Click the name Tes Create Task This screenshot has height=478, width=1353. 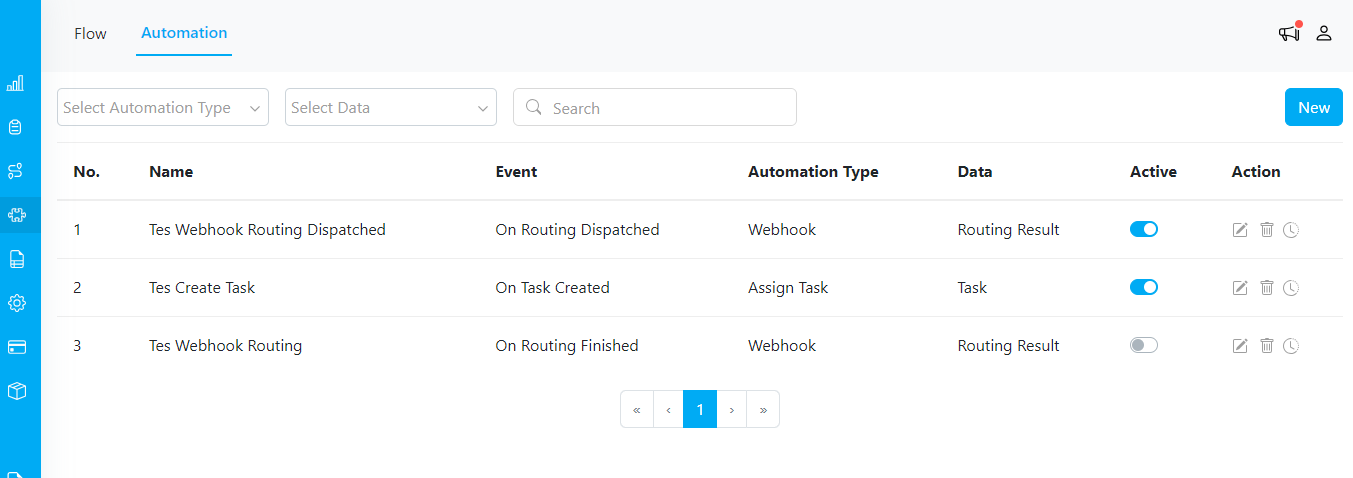[x=202, y=288]
